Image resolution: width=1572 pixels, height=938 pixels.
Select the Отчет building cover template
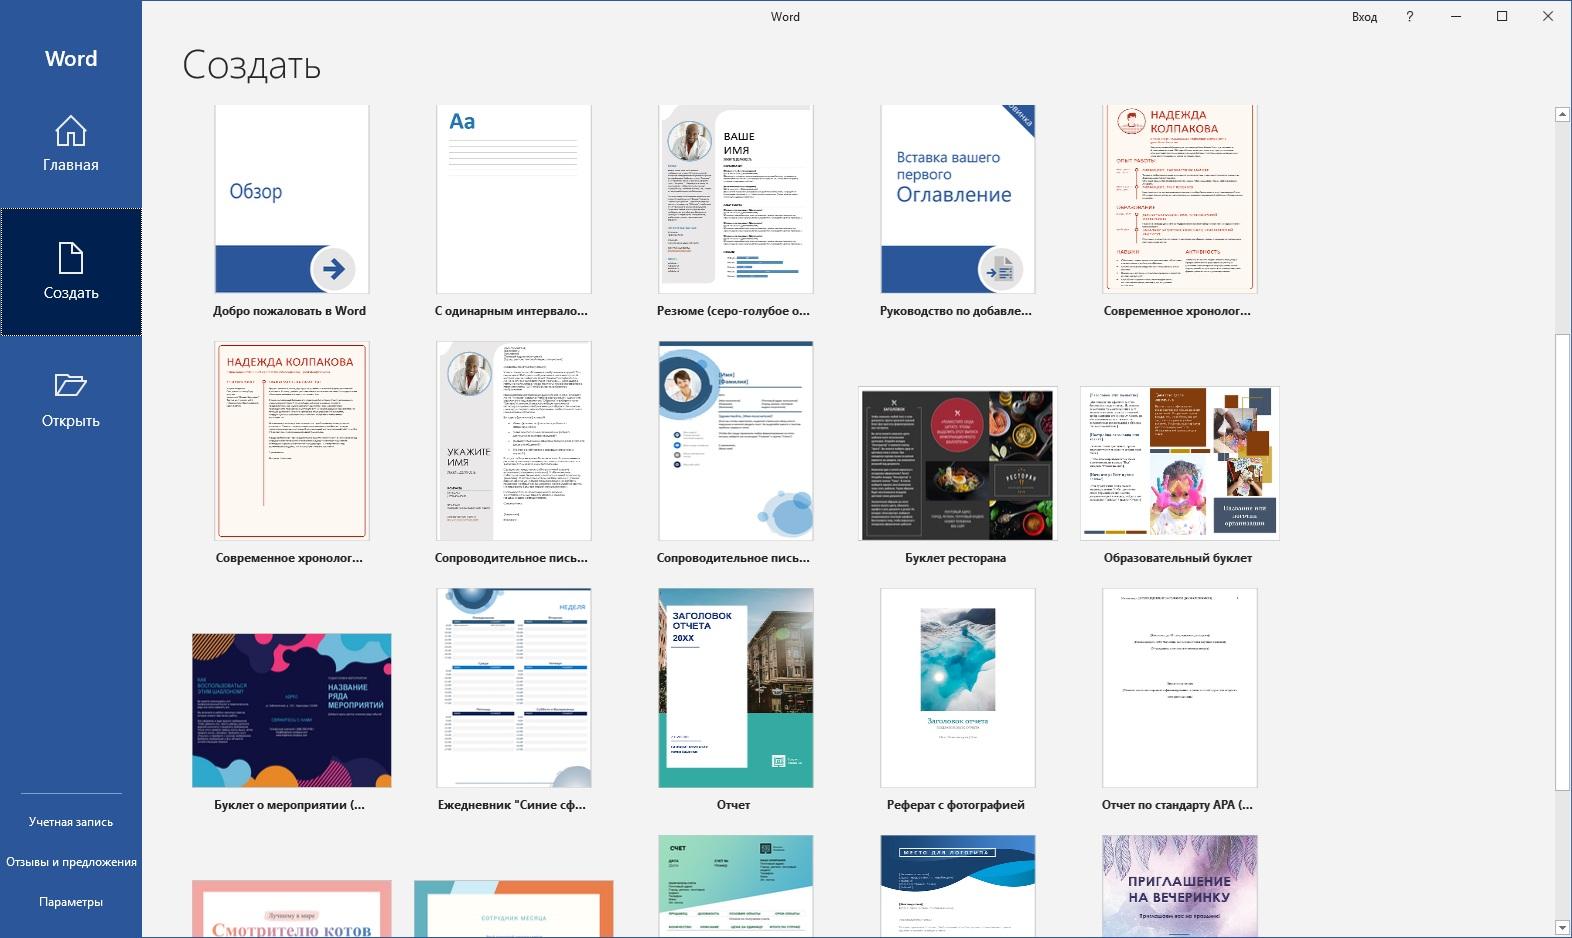pos(736,688)
